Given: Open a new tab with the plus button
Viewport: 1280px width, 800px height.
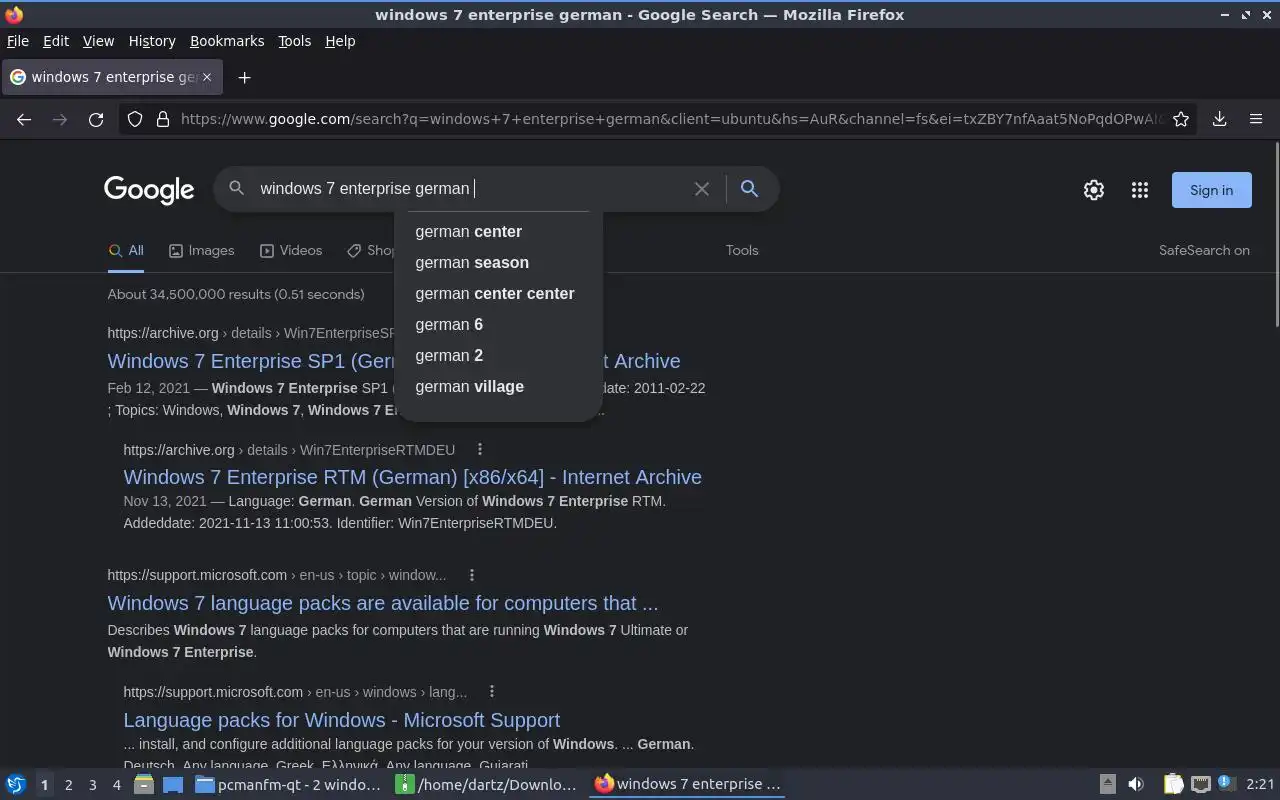Looking at the screenshot, I should 244,77.
